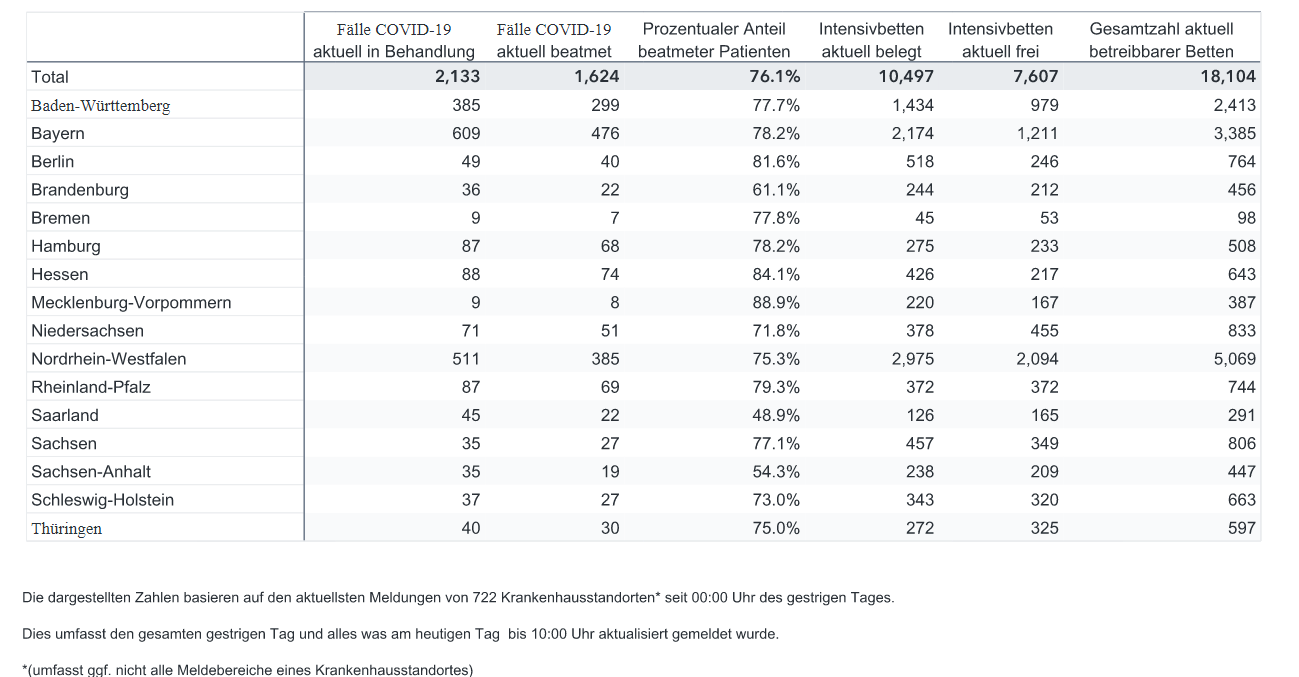Viewport: 1299px width, 677px height.
Task: Select the Total row label
Action: point(50,77)
